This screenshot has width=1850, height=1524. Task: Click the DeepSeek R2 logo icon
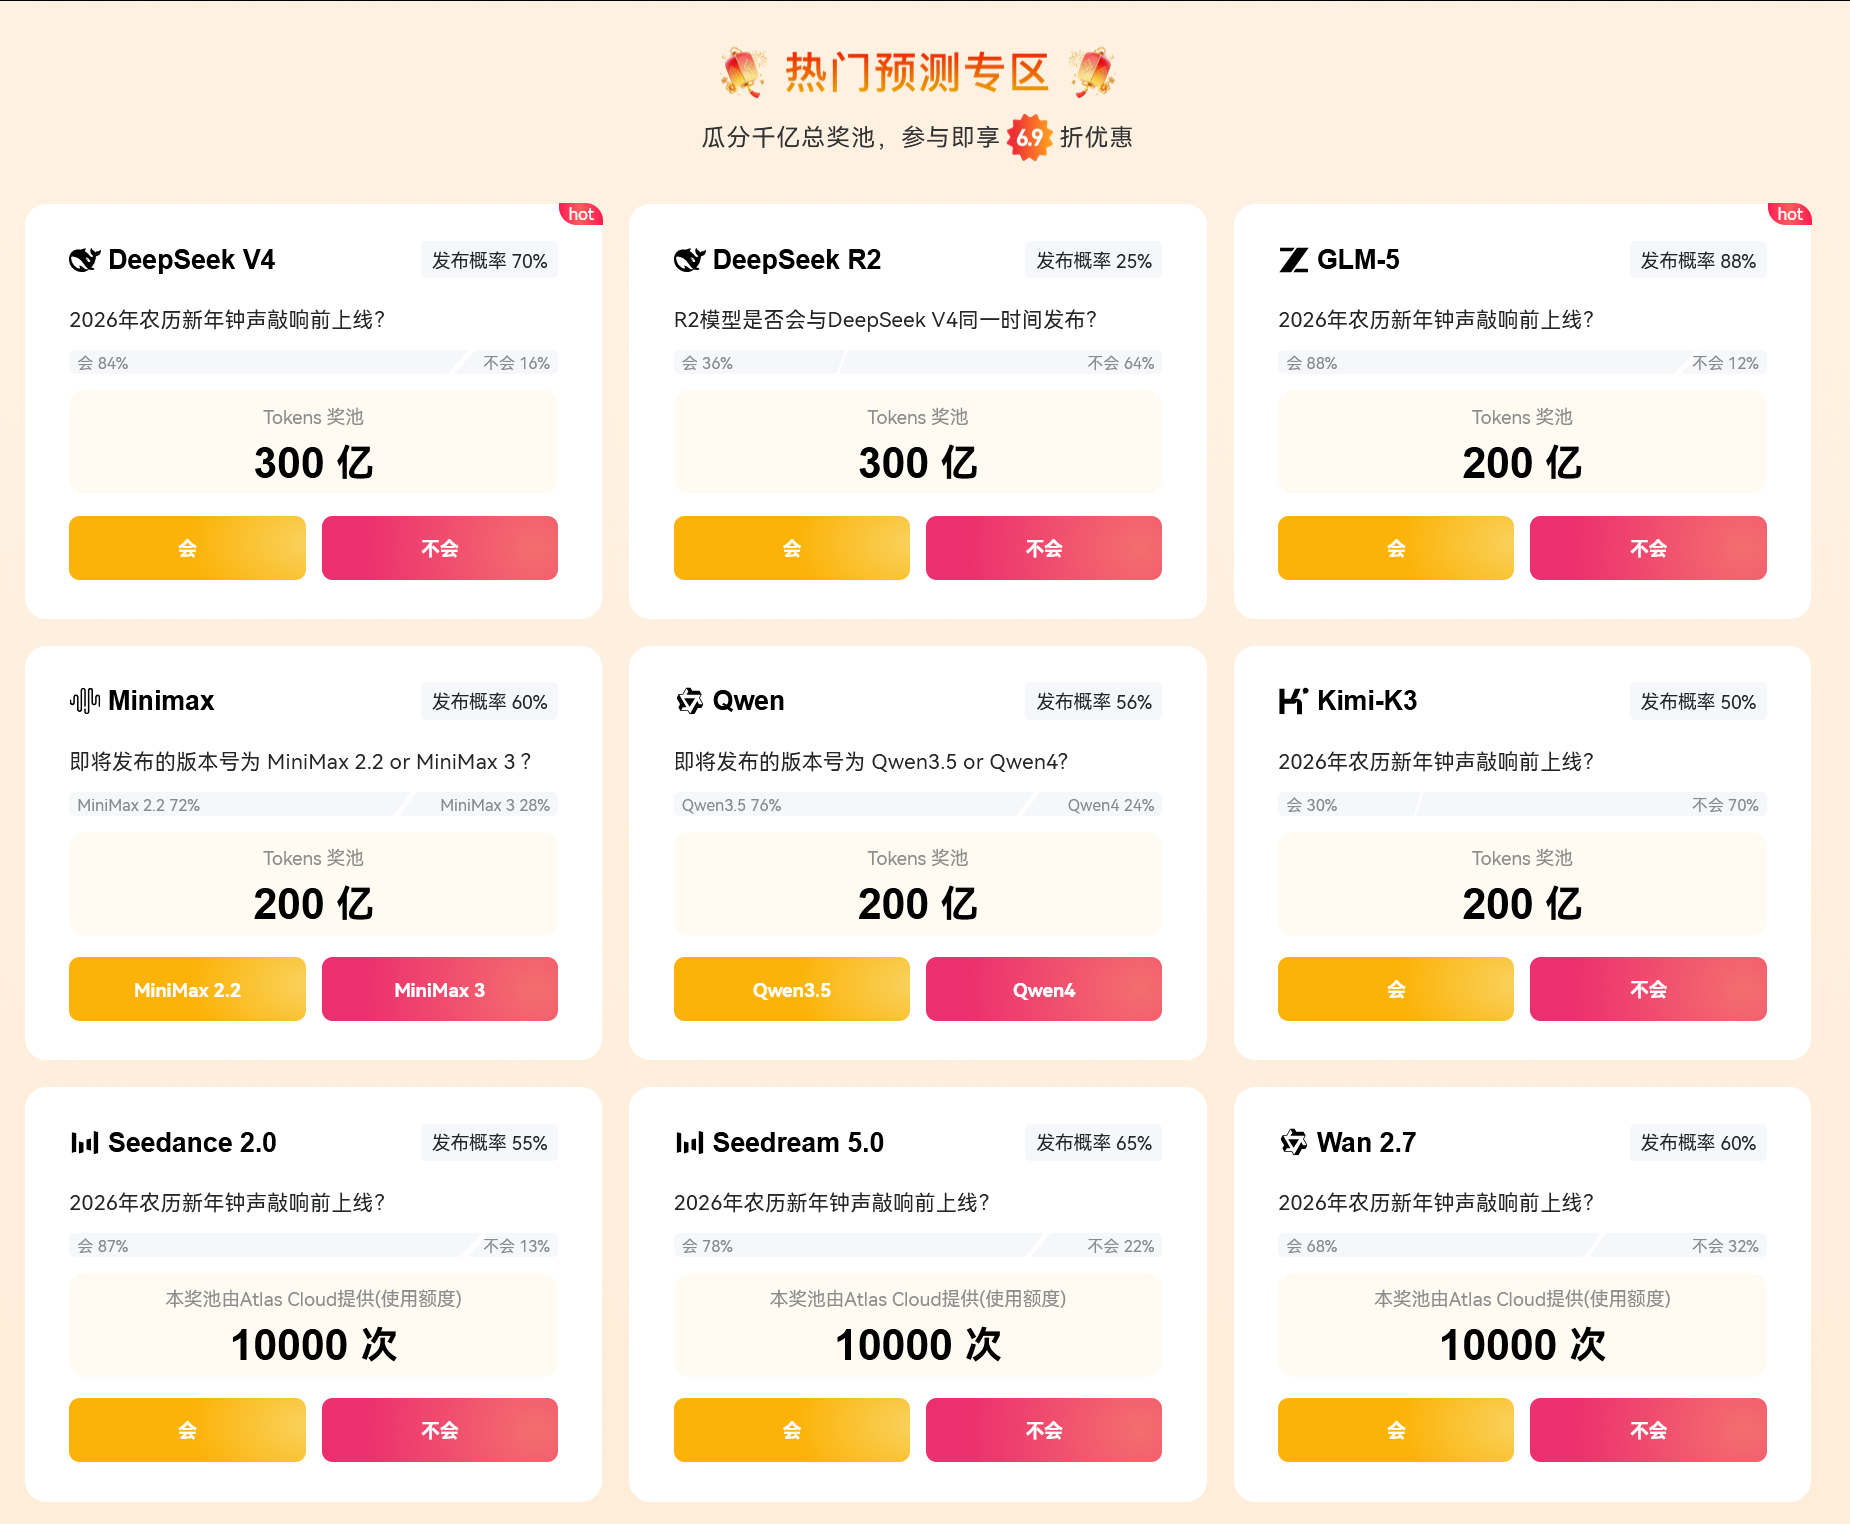click(688, 259)
